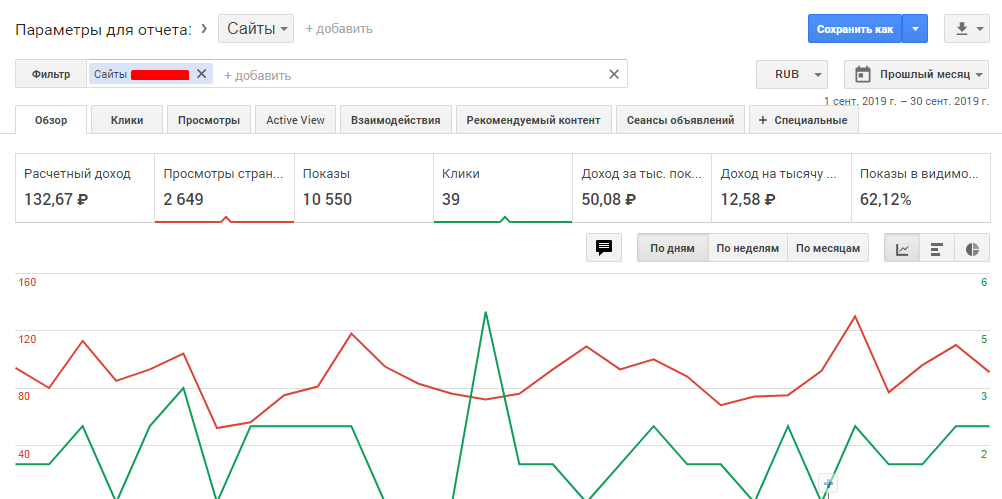The height and width of the screenshot is (499, 1002).
Task: Clear all filters with the X icon
Action: (x=614, y=74)
